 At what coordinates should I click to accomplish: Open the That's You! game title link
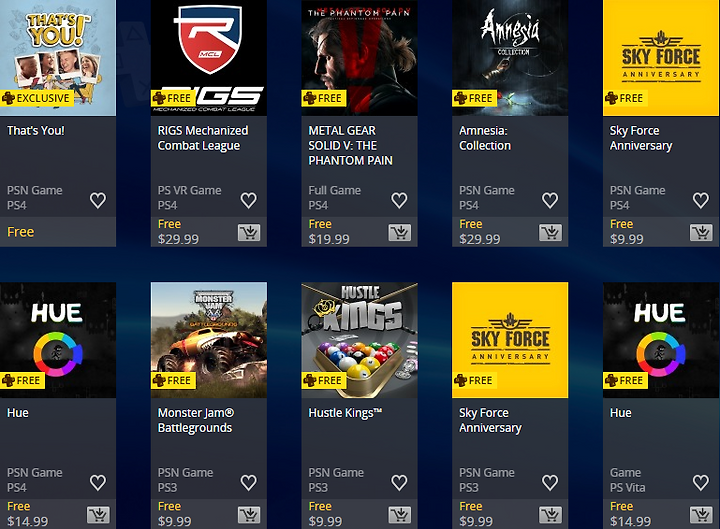coord(36,131)
